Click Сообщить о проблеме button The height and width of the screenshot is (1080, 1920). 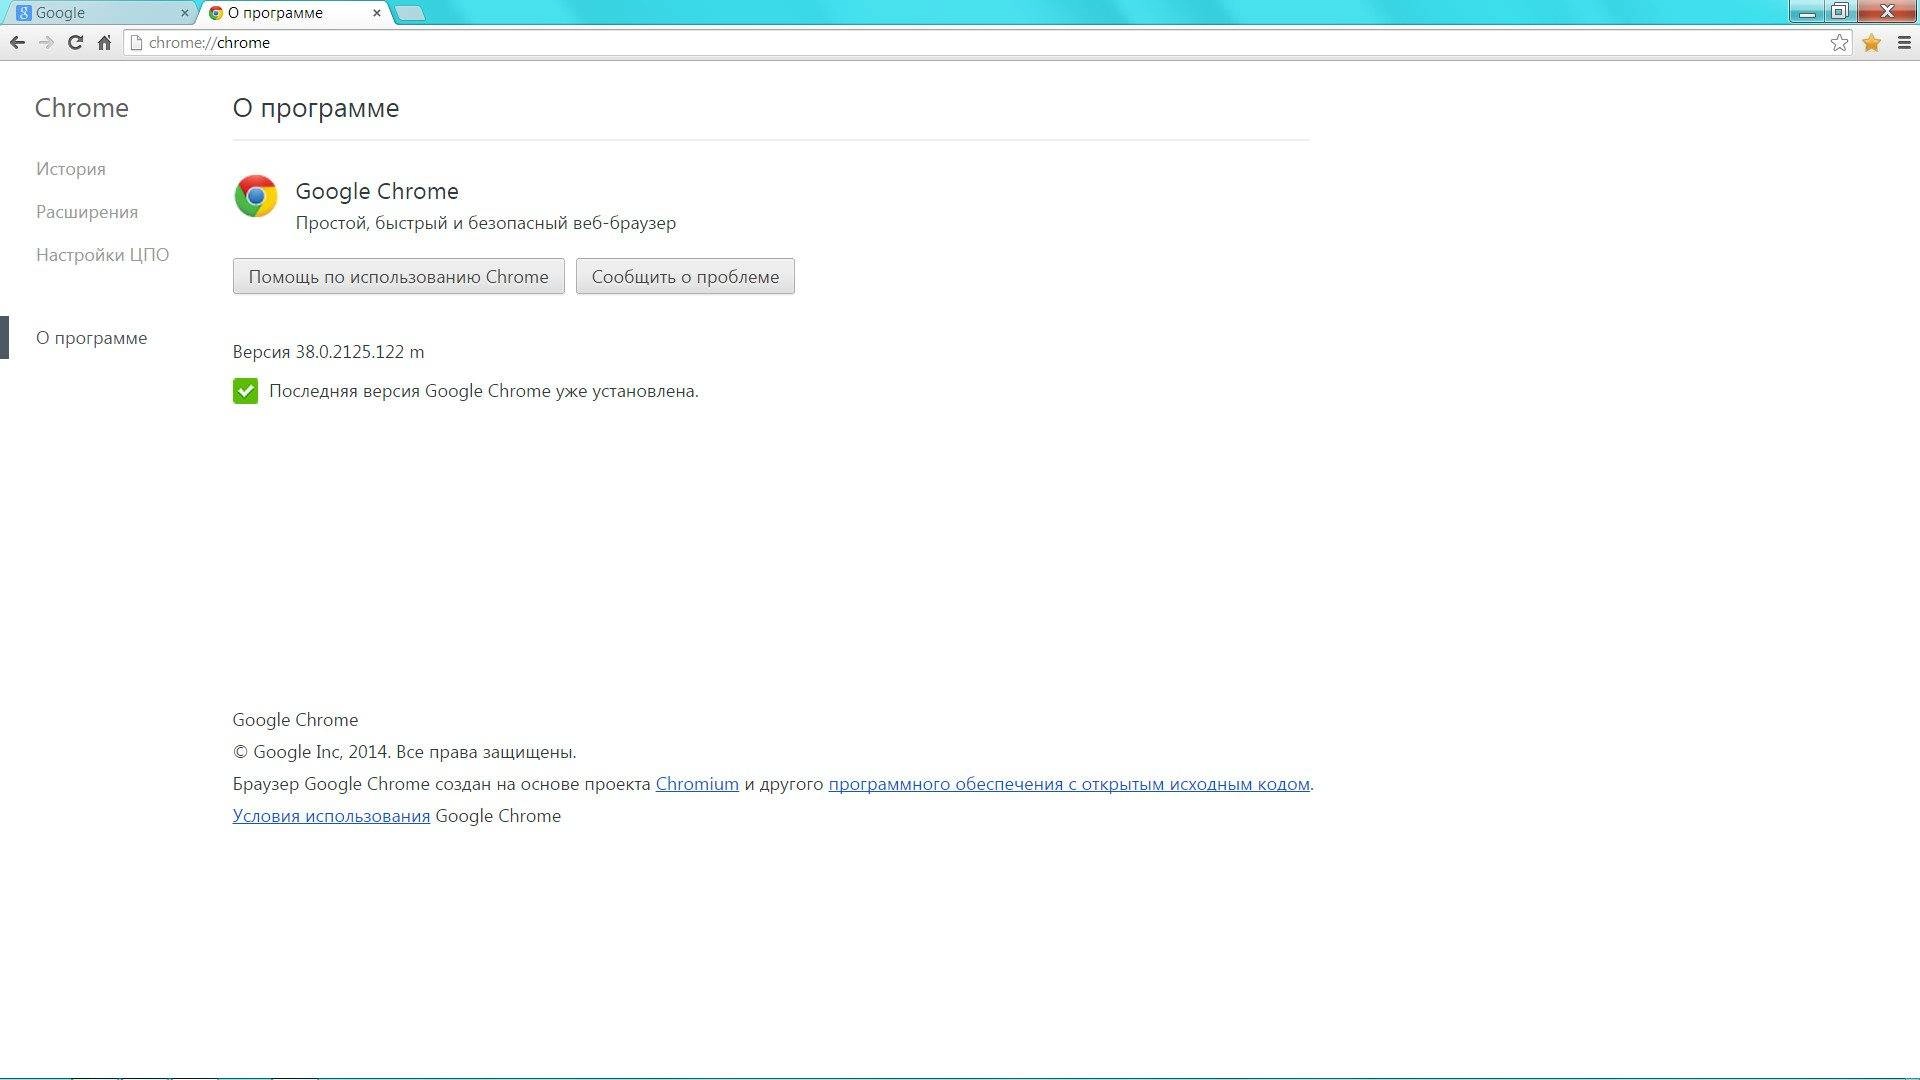click(x=685, y=277)
